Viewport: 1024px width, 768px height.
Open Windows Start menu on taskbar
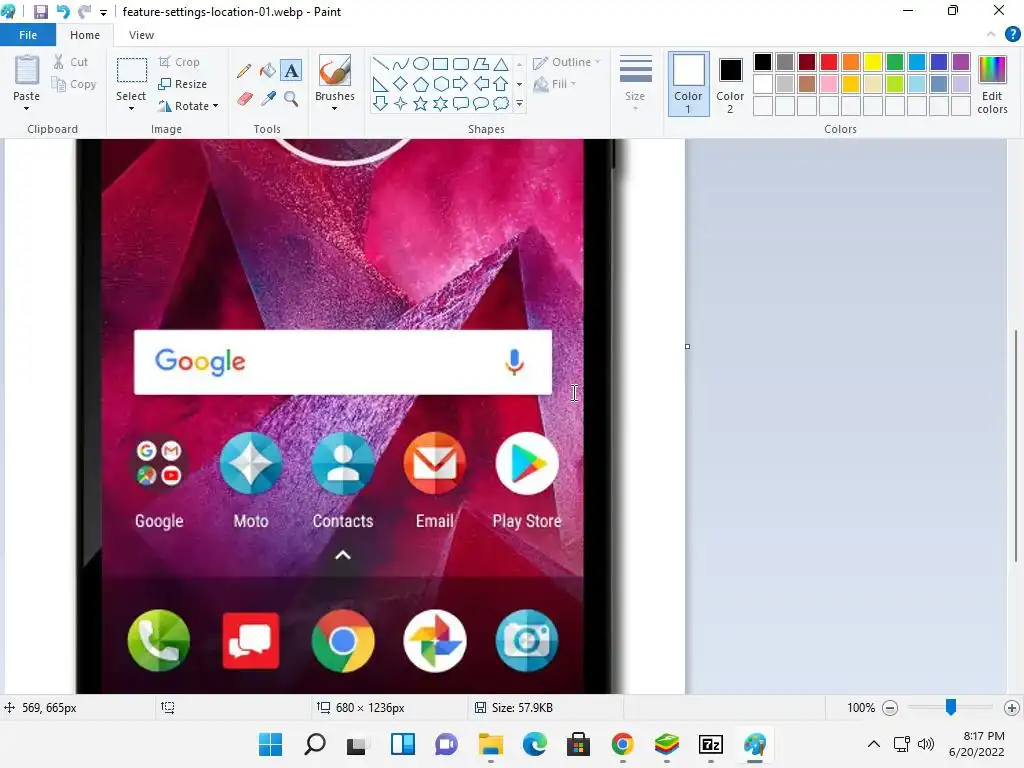coord(270,744)
